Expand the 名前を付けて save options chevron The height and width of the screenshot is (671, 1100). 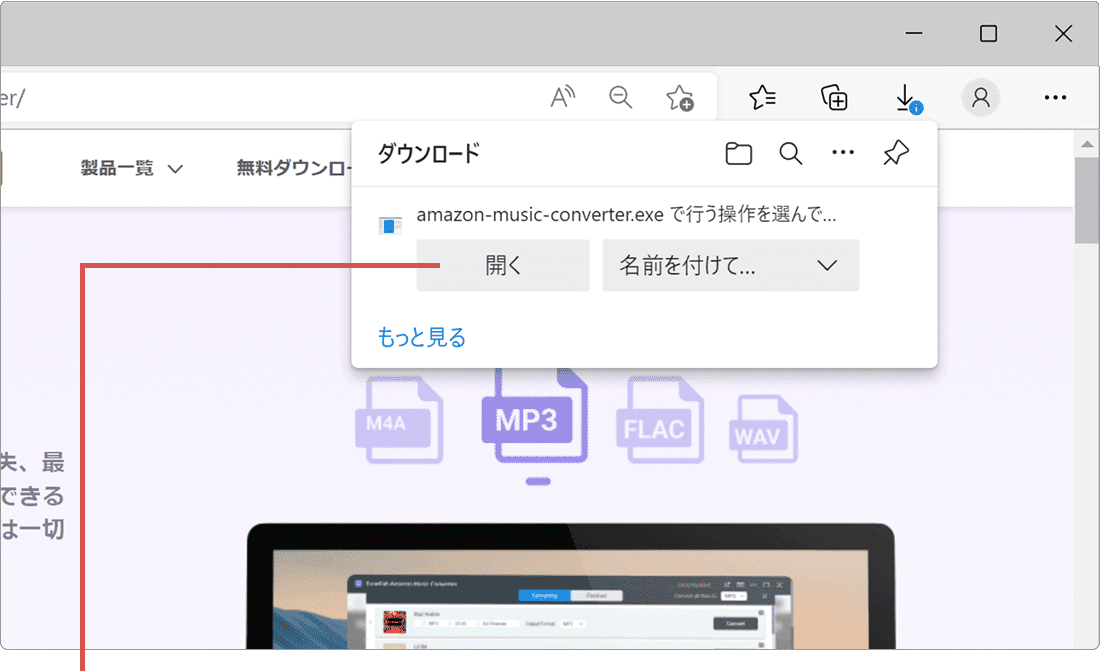[x=826, y=265]
